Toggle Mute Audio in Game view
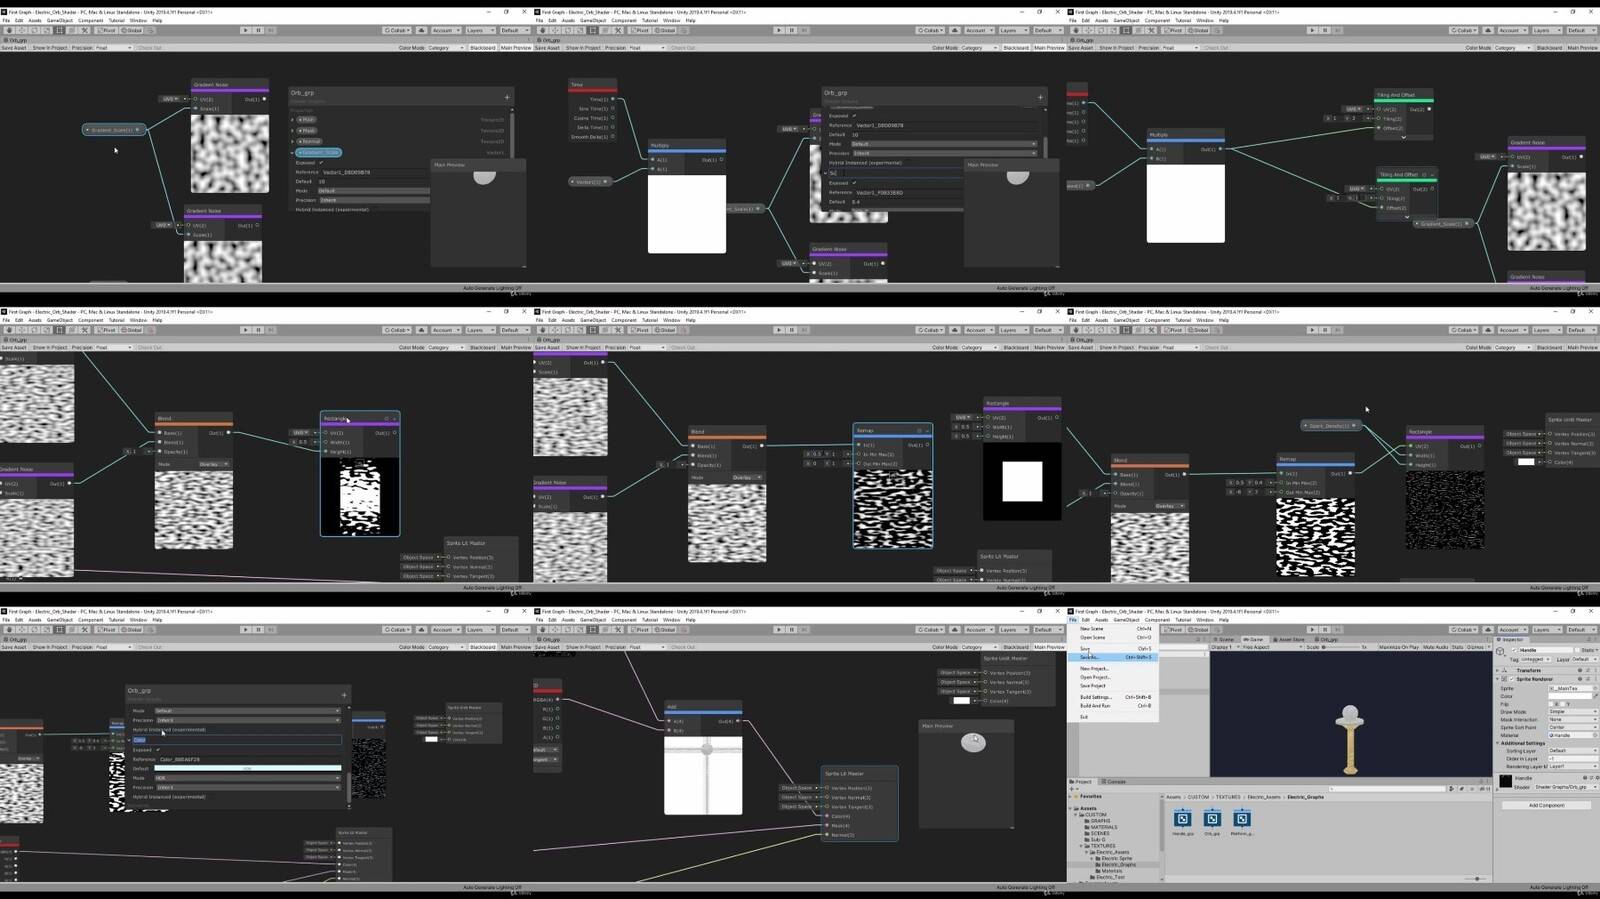1600x899 pixels. click(1435, 647)
